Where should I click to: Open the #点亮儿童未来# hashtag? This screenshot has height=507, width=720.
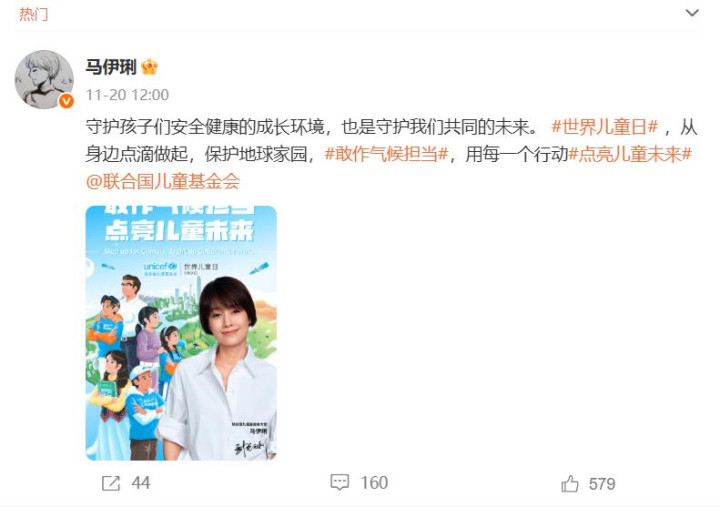click(x=630, y=154)
